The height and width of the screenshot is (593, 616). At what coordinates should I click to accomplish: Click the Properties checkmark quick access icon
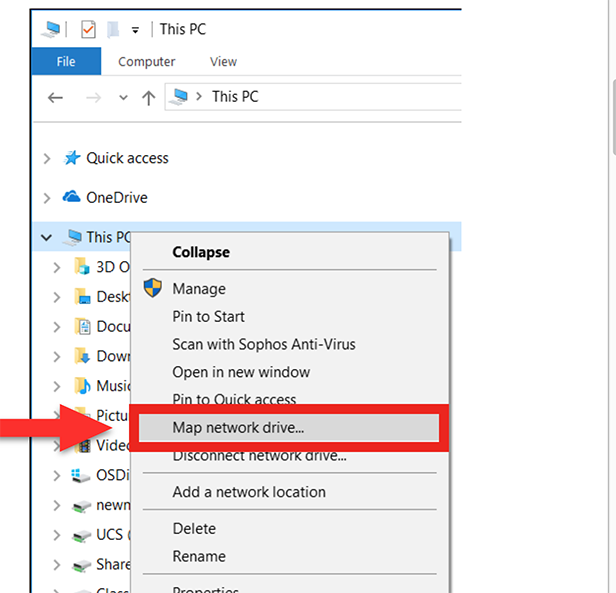coord(88,29)
